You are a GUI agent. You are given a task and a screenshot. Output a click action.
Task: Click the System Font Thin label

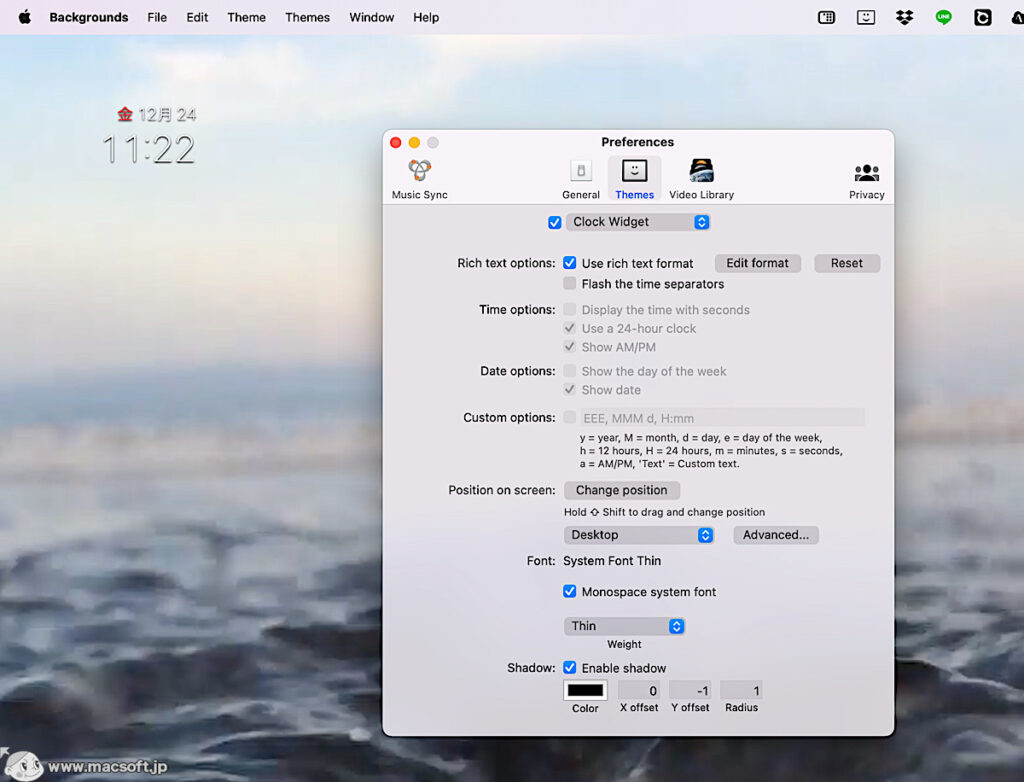612,561
